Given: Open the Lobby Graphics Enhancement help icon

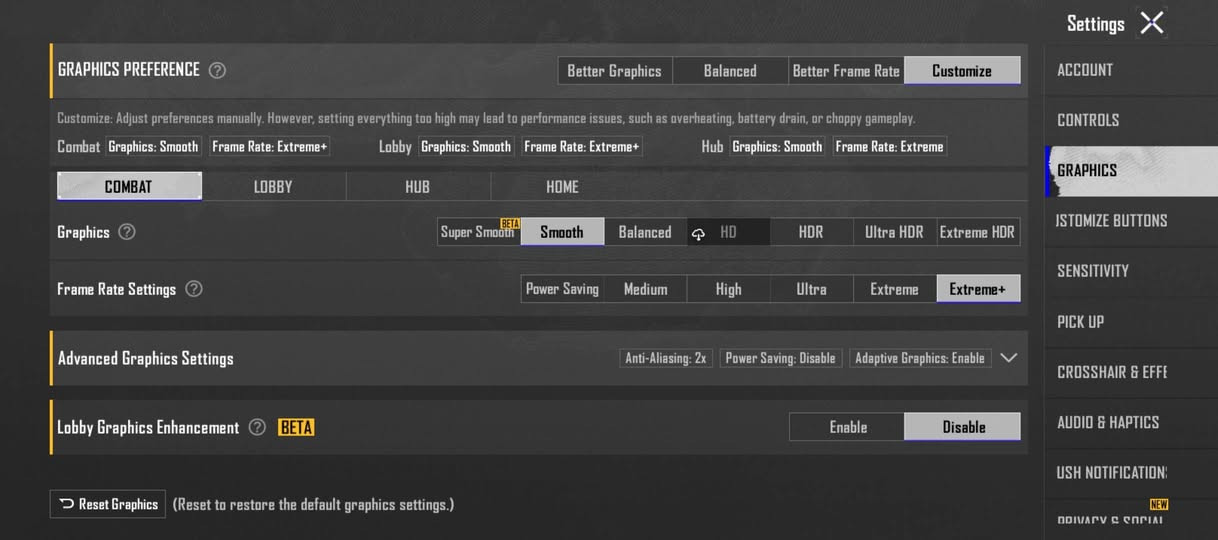Looking at the screenshot, I should tap(257, 427).
